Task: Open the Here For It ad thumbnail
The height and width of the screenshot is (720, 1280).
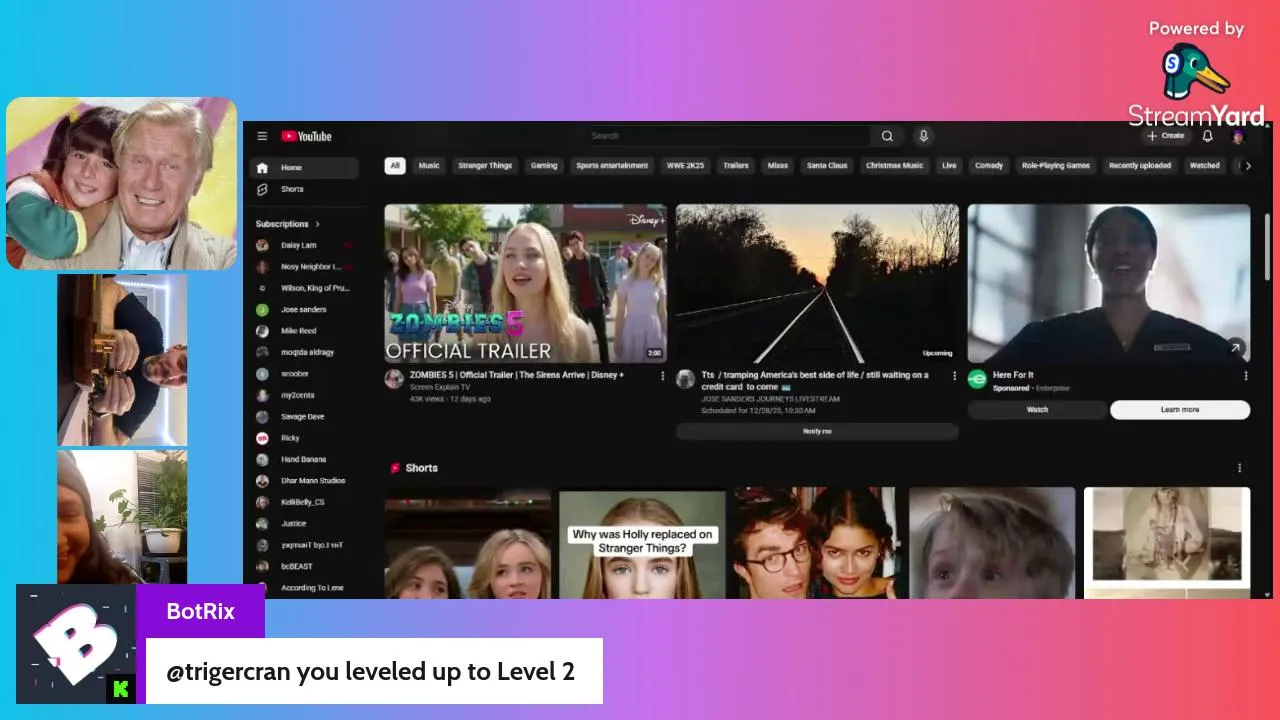Action: coord(1109,284)
